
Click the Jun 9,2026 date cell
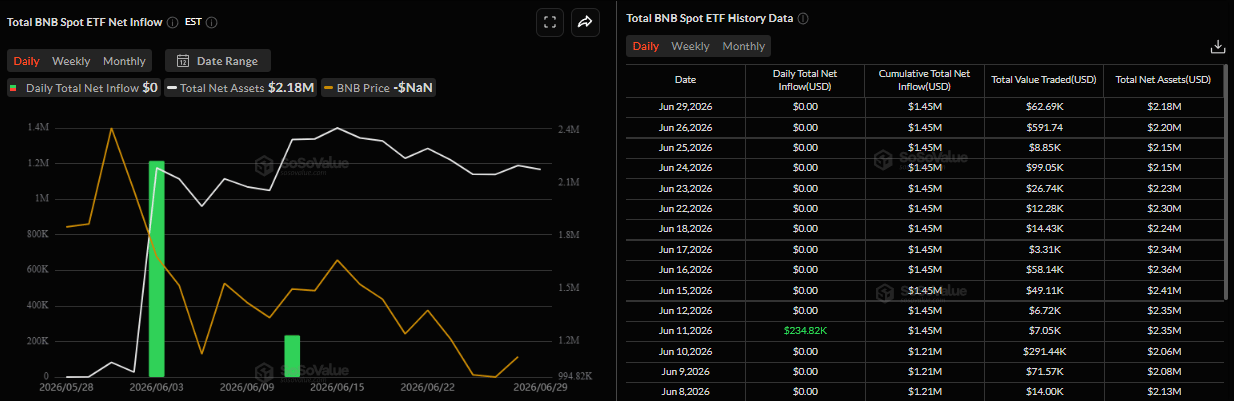[685, 372]
